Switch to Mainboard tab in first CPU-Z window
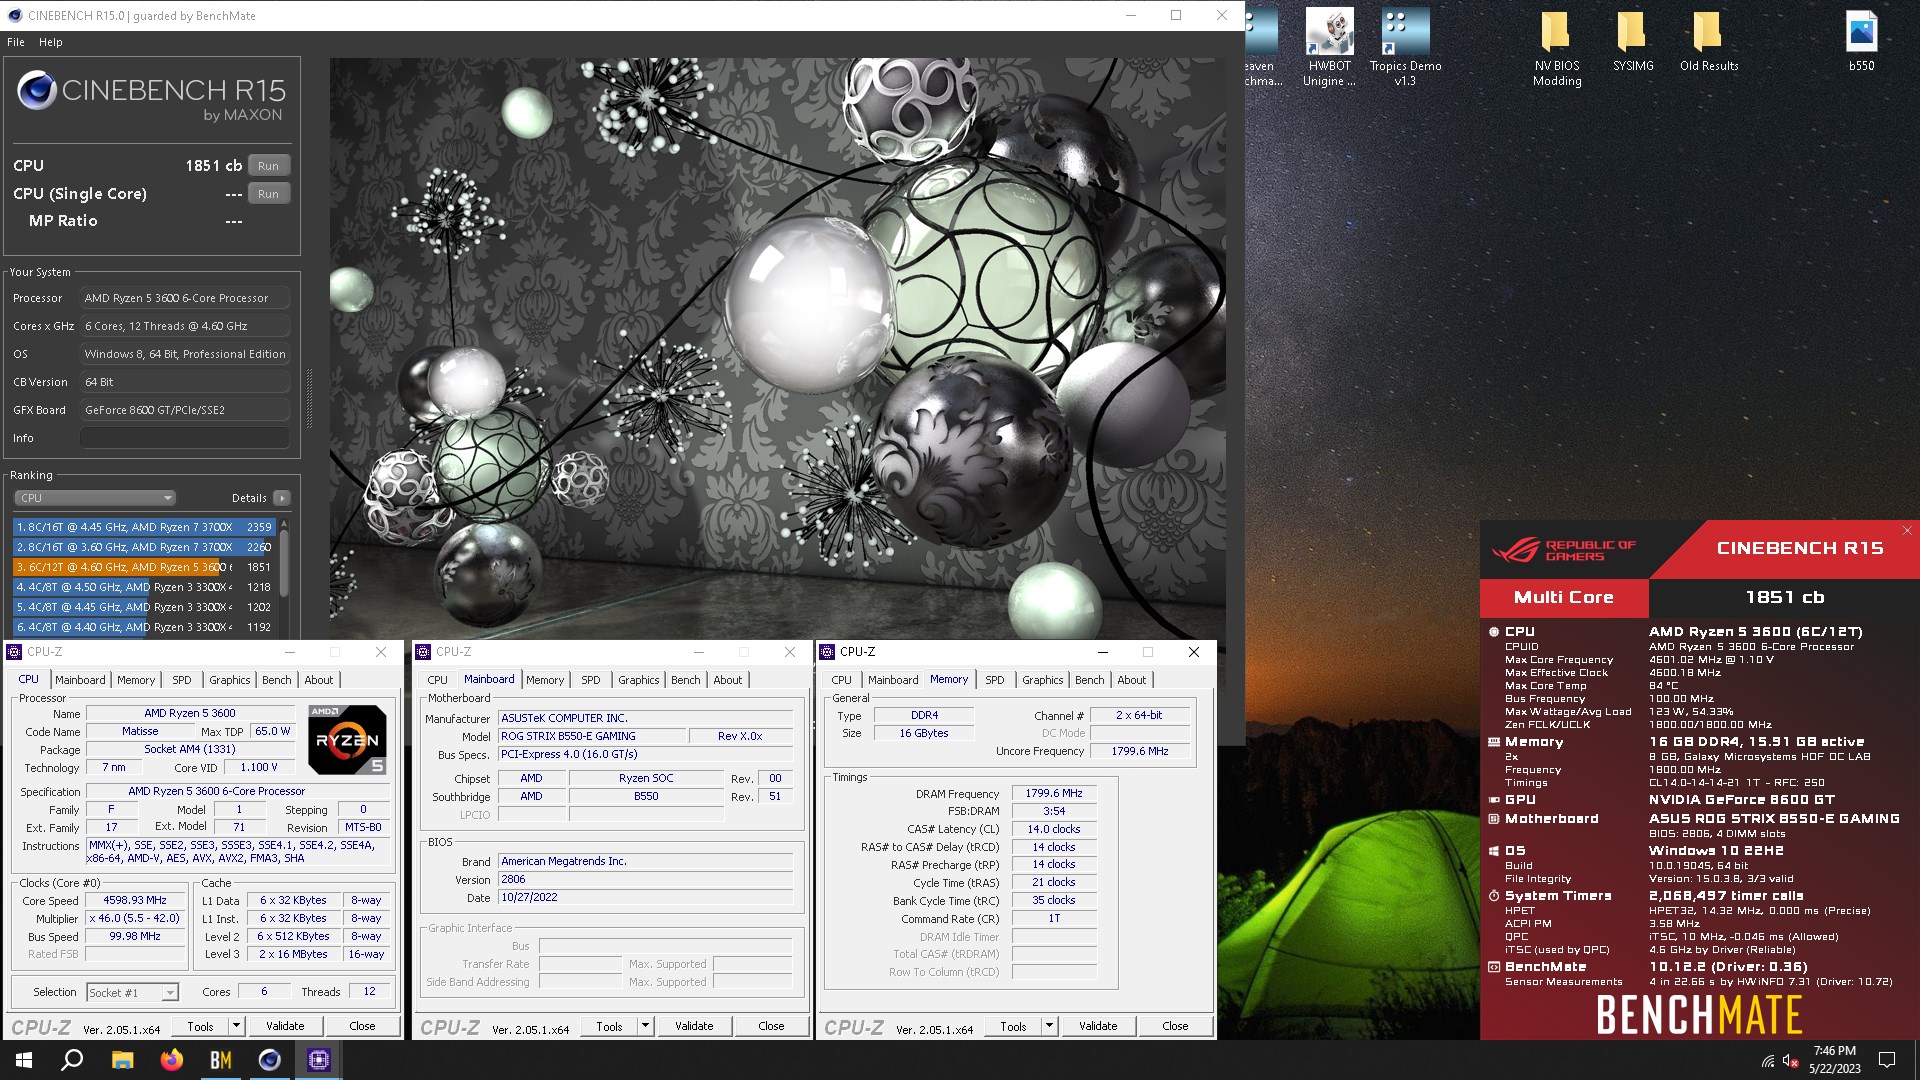This screenshot has width=1920, height=1080. click(x=80, y=680)
